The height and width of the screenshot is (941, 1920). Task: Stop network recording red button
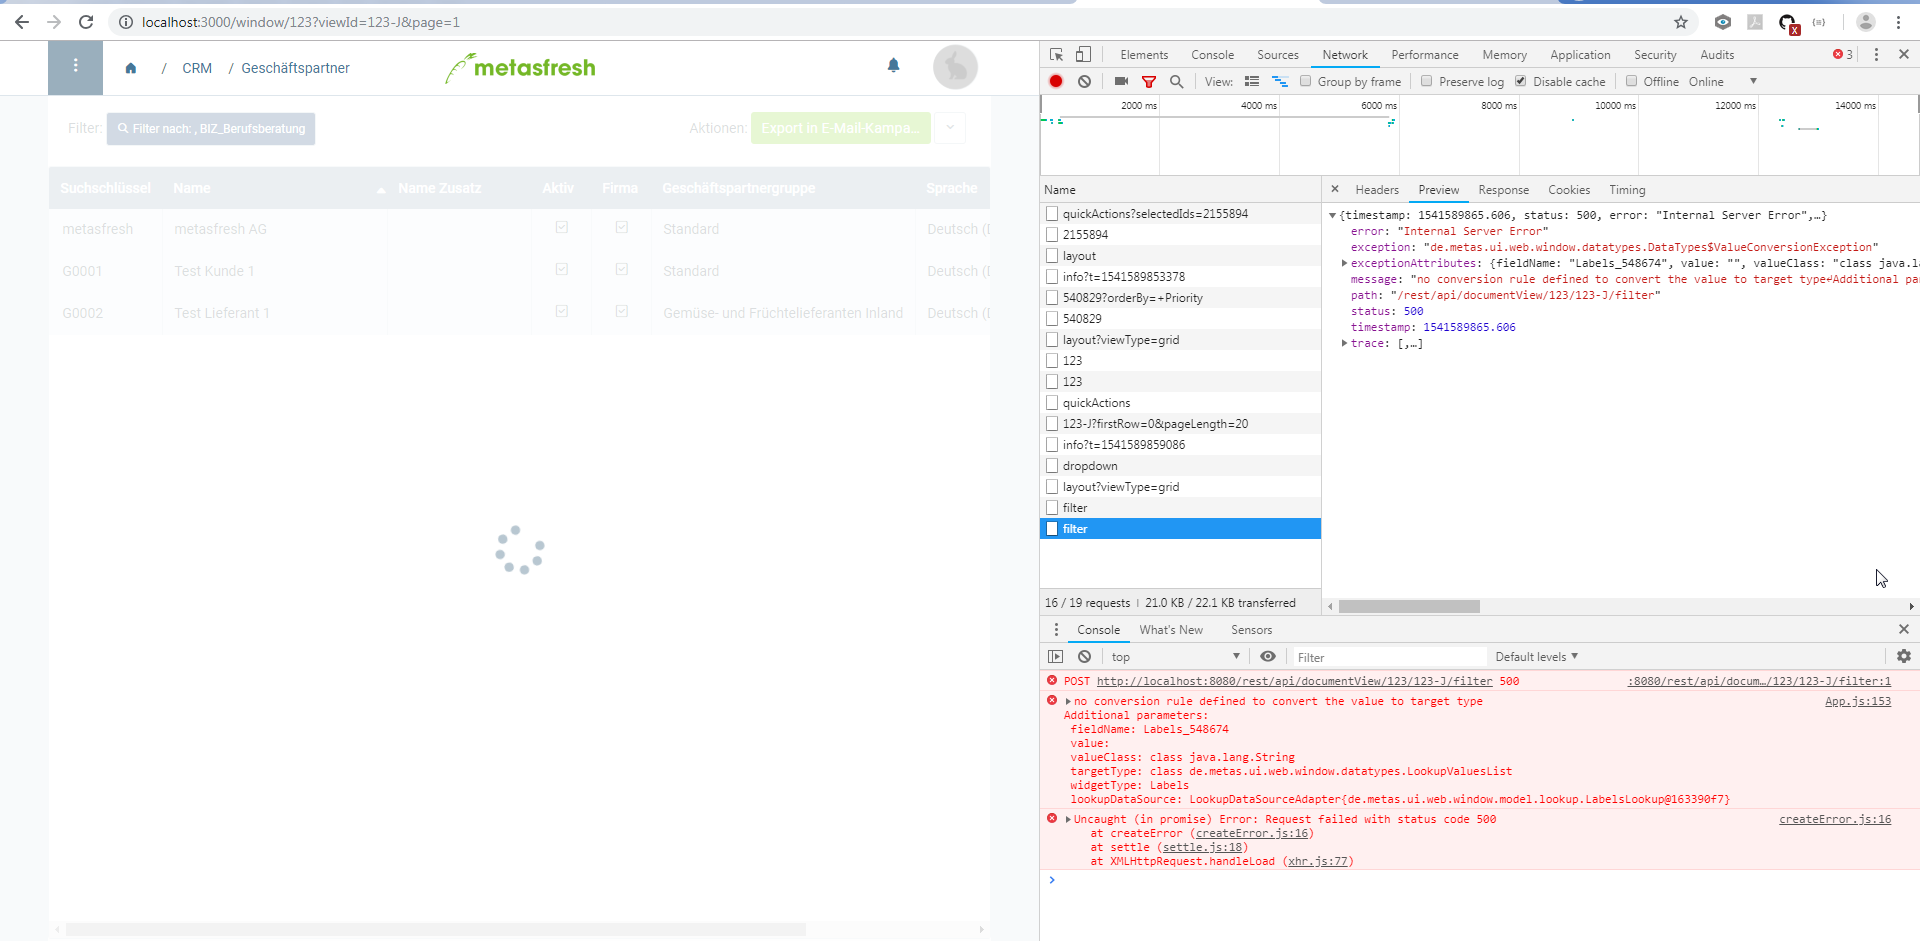(x=1056, y=81)
